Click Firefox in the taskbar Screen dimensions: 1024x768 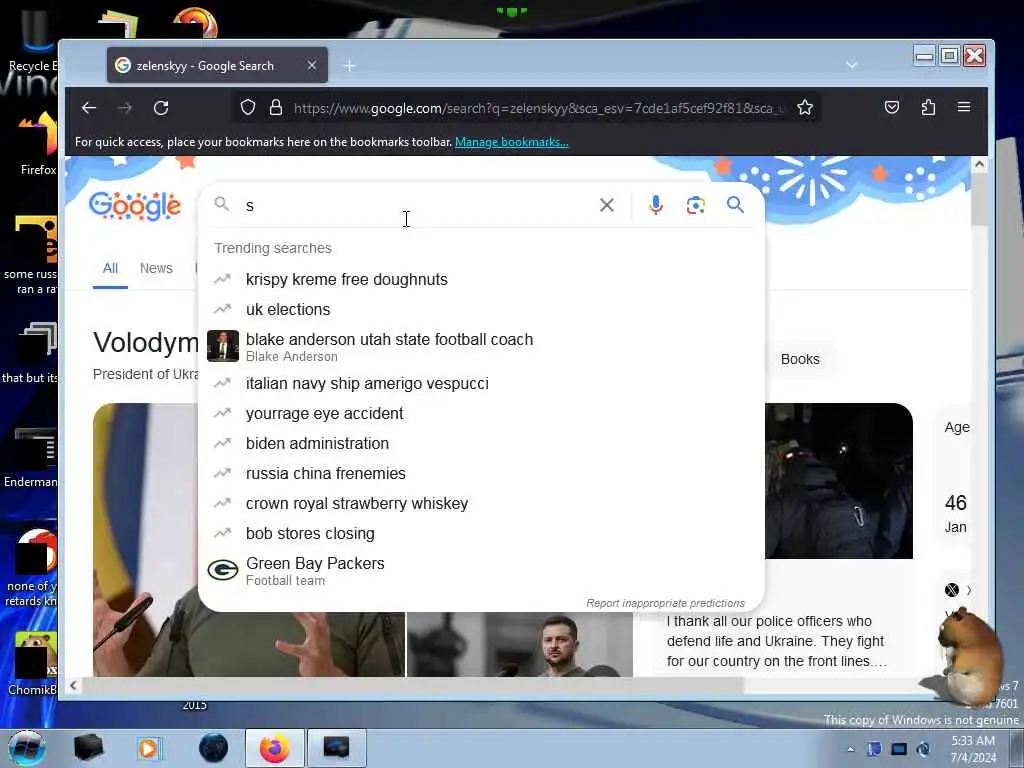point(274,748)
